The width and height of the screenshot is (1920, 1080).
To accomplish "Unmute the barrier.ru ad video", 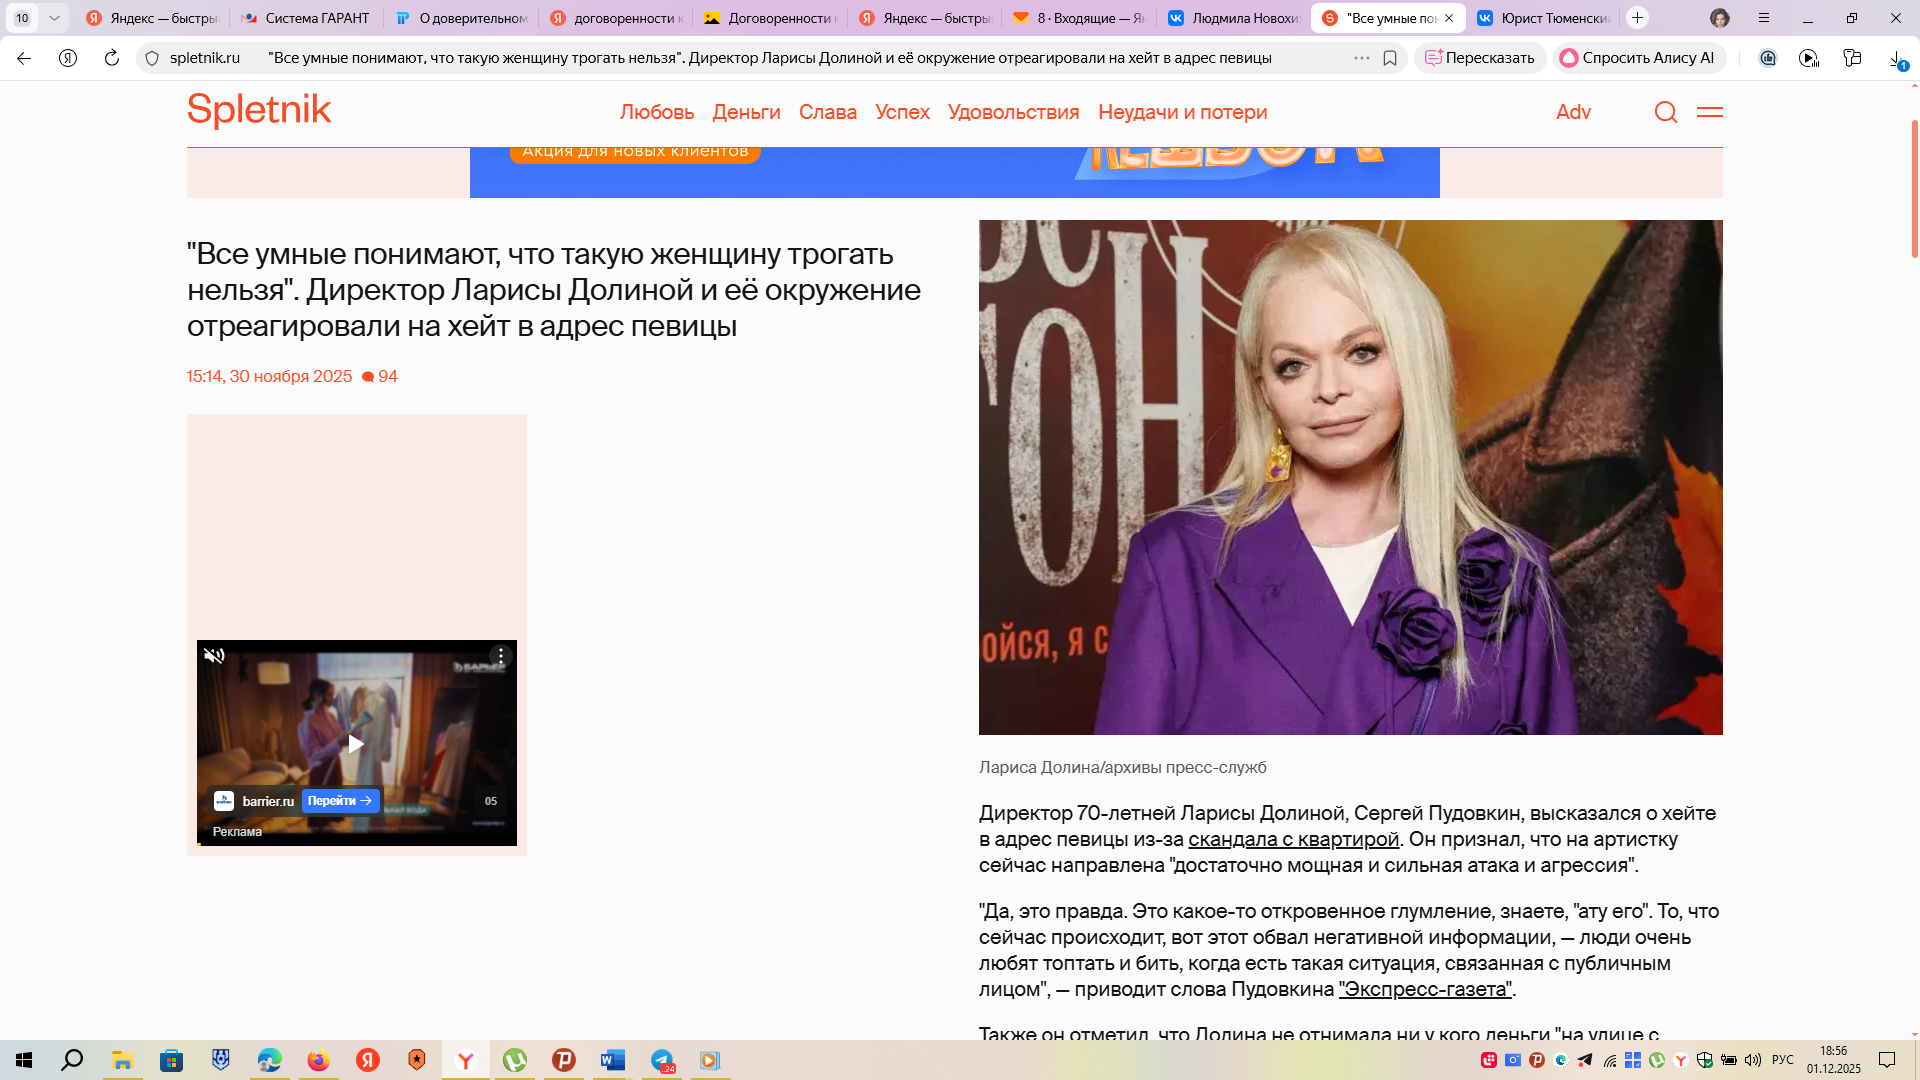I will click(x=214, y=656).
